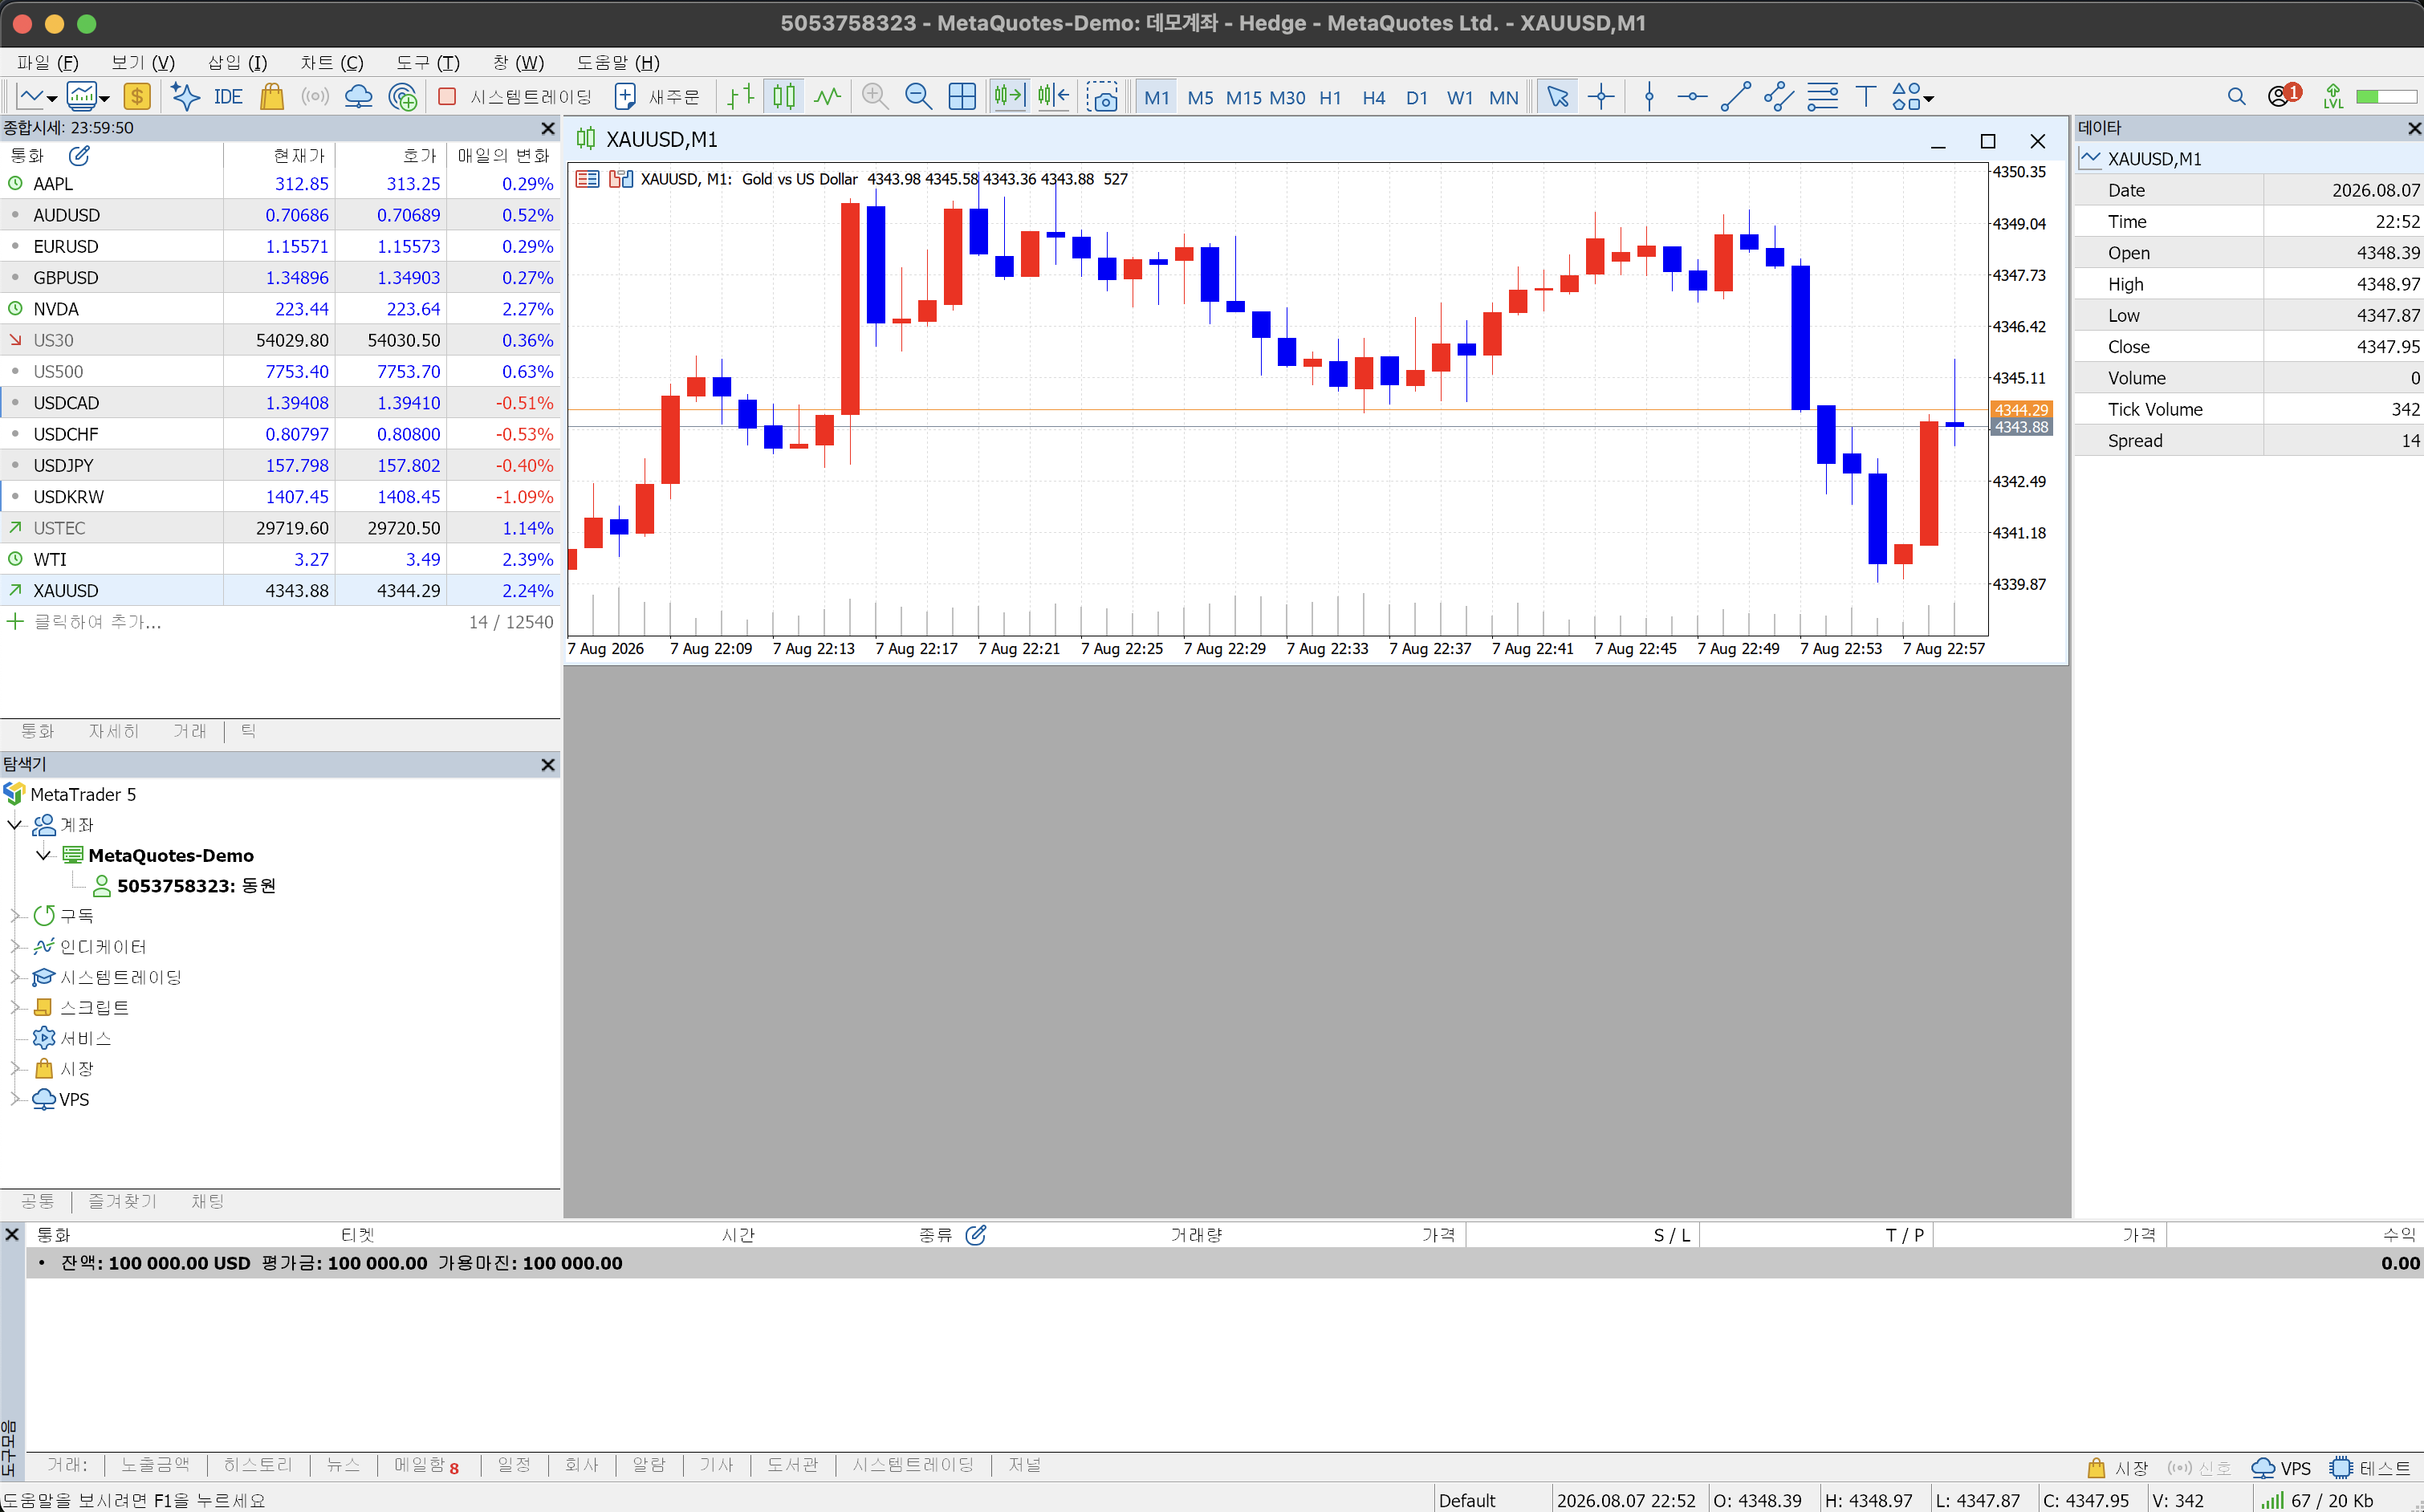Screen dimensions: 2424x1512
Task: Click the green level progress bar
Action: [x=2386, y=97]
